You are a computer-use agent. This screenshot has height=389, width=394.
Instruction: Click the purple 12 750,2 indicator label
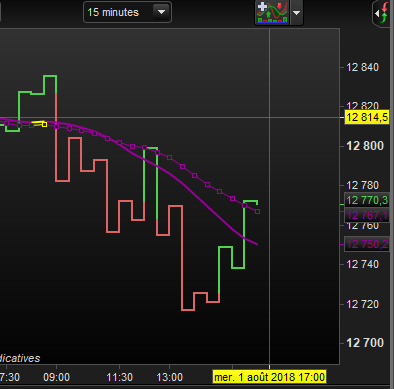[x=367, y=244]
